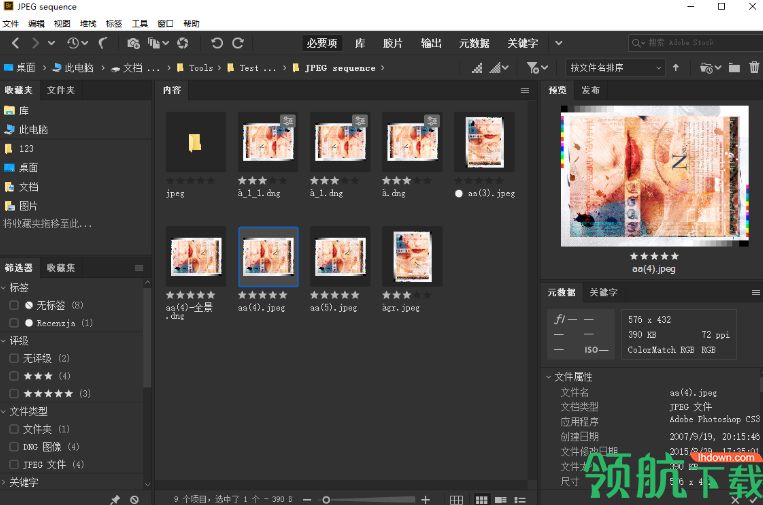Open the navigation history dropdown arrow

[x=51, y=43]
